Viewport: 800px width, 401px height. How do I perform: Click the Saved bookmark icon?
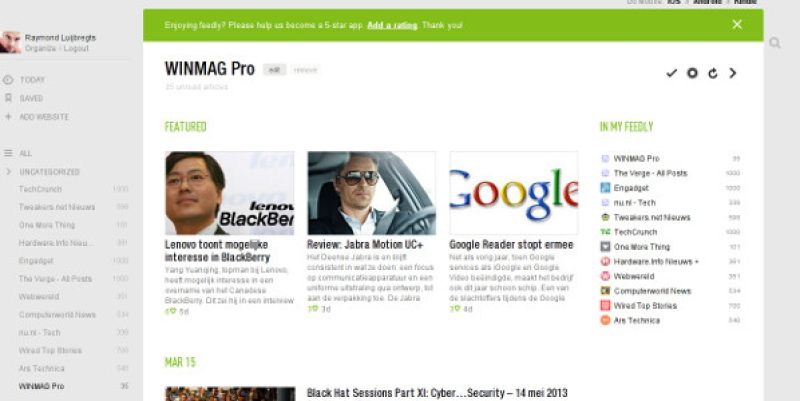pyautogui.click(x=8, y=97)
